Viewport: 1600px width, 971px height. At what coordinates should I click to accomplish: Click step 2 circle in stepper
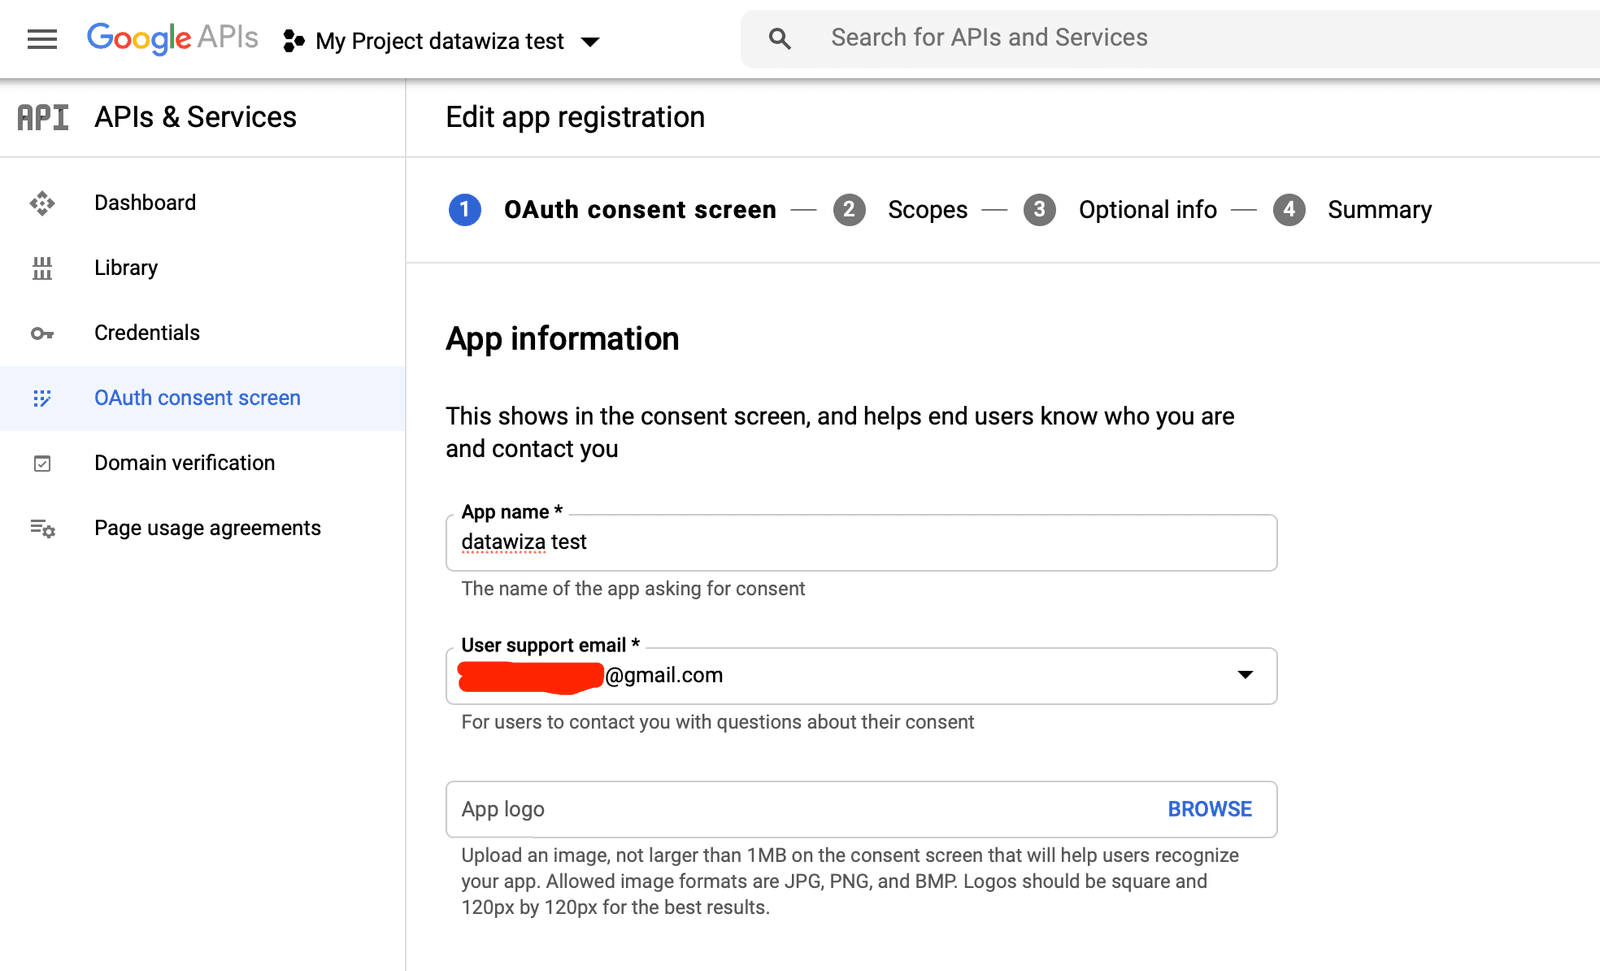(849, 210)
